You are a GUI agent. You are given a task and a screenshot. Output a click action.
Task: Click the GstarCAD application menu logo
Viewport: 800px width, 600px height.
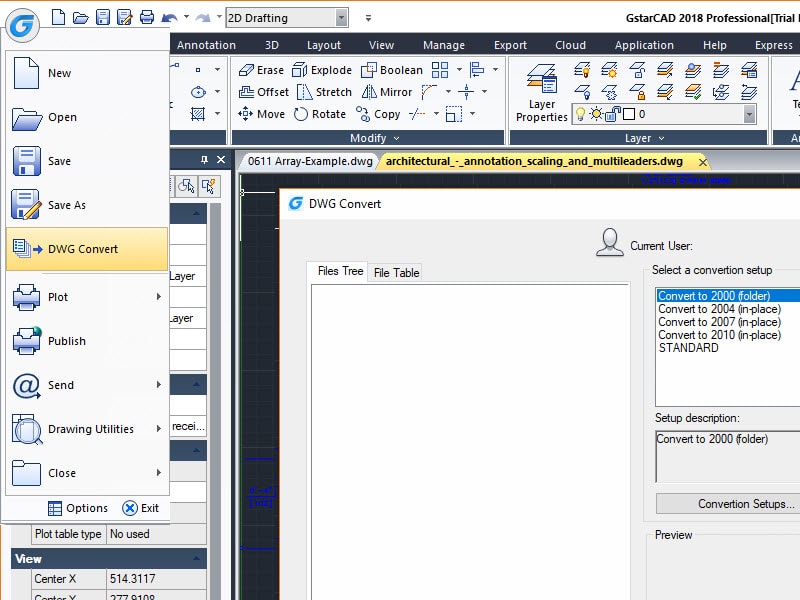(21, 26)
